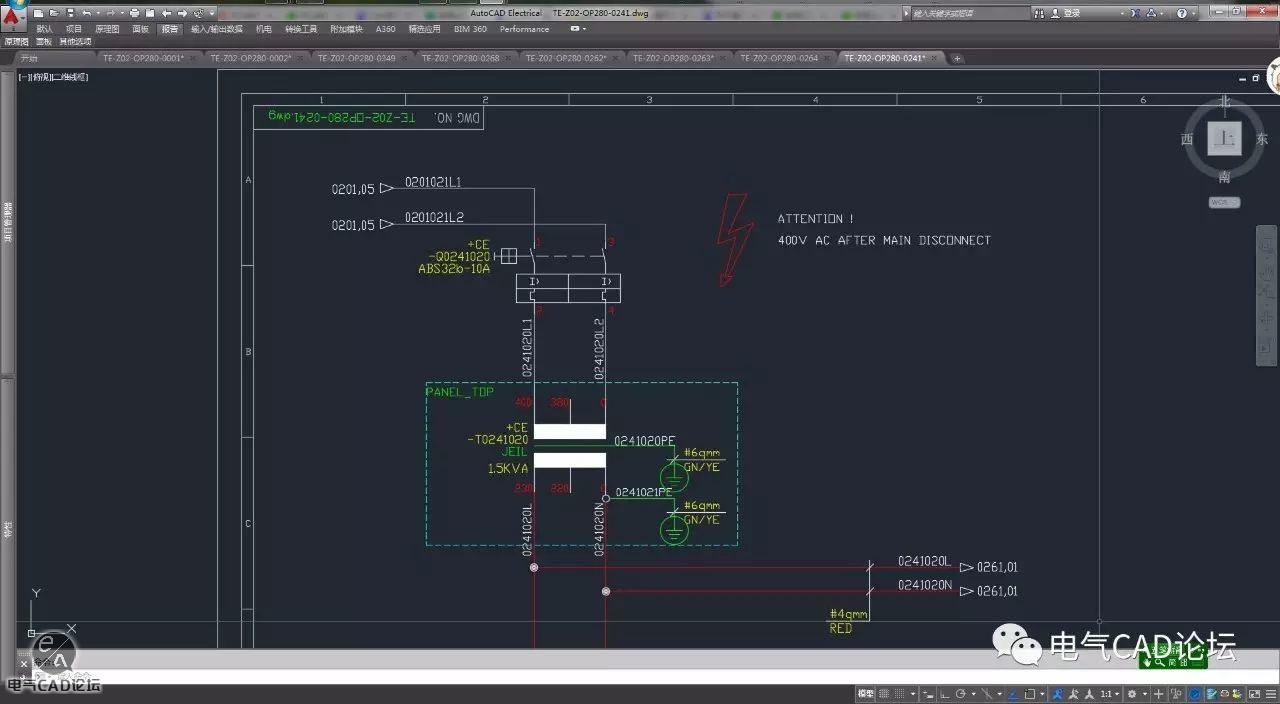Click the 登录 sign-in button
Image resolution: width=1280 pixels, height=704 pixels.
(x=1071, y=13)
